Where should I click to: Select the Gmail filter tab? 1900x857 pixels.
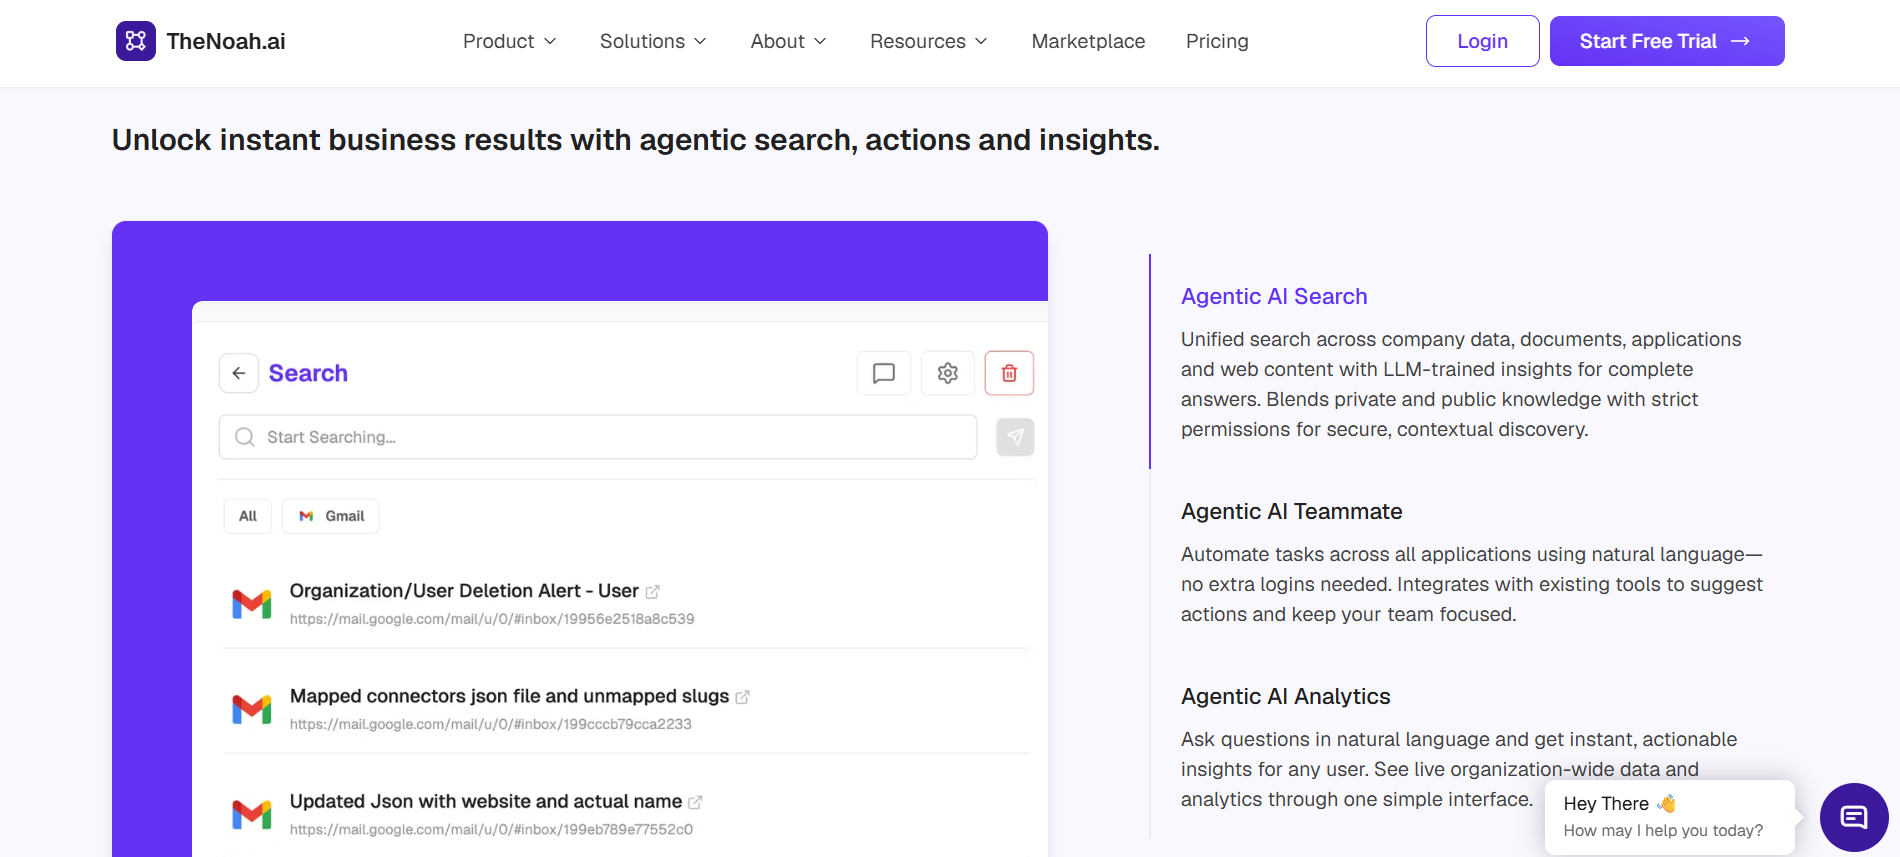coord(331,516)
